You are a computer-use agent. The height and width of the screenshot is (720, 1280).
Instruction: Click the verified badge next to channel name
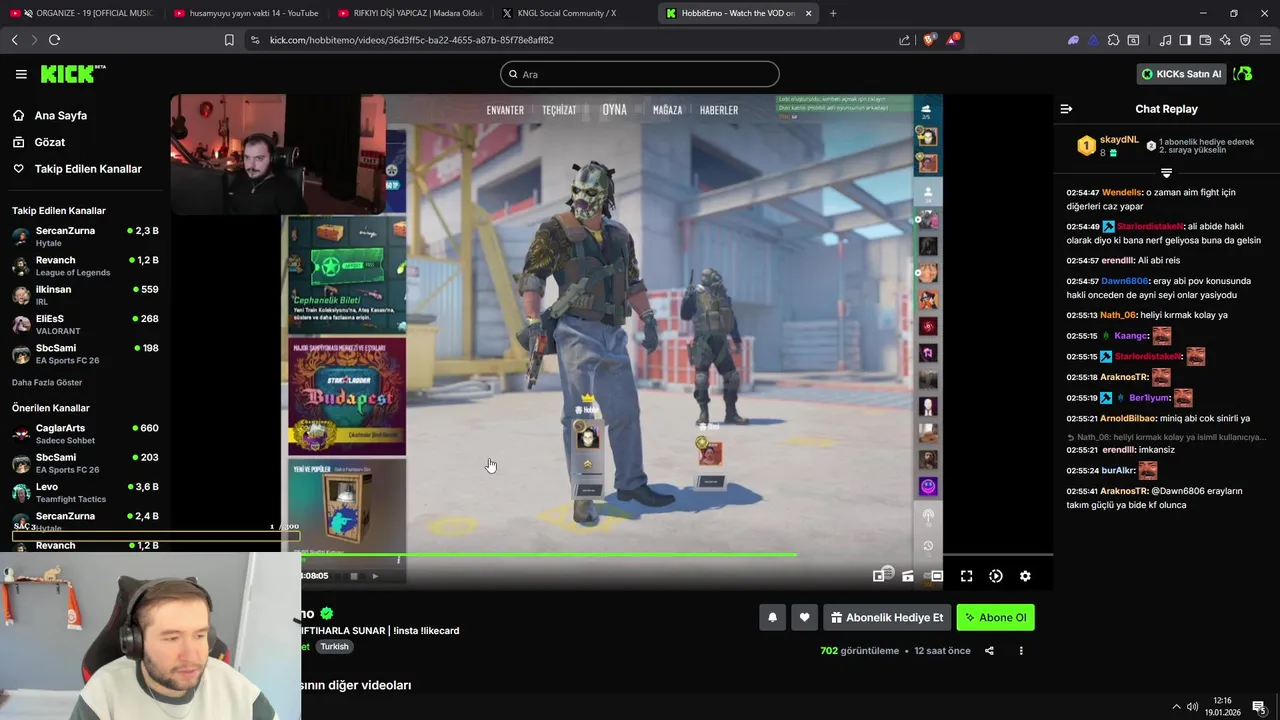coord(327,614)
